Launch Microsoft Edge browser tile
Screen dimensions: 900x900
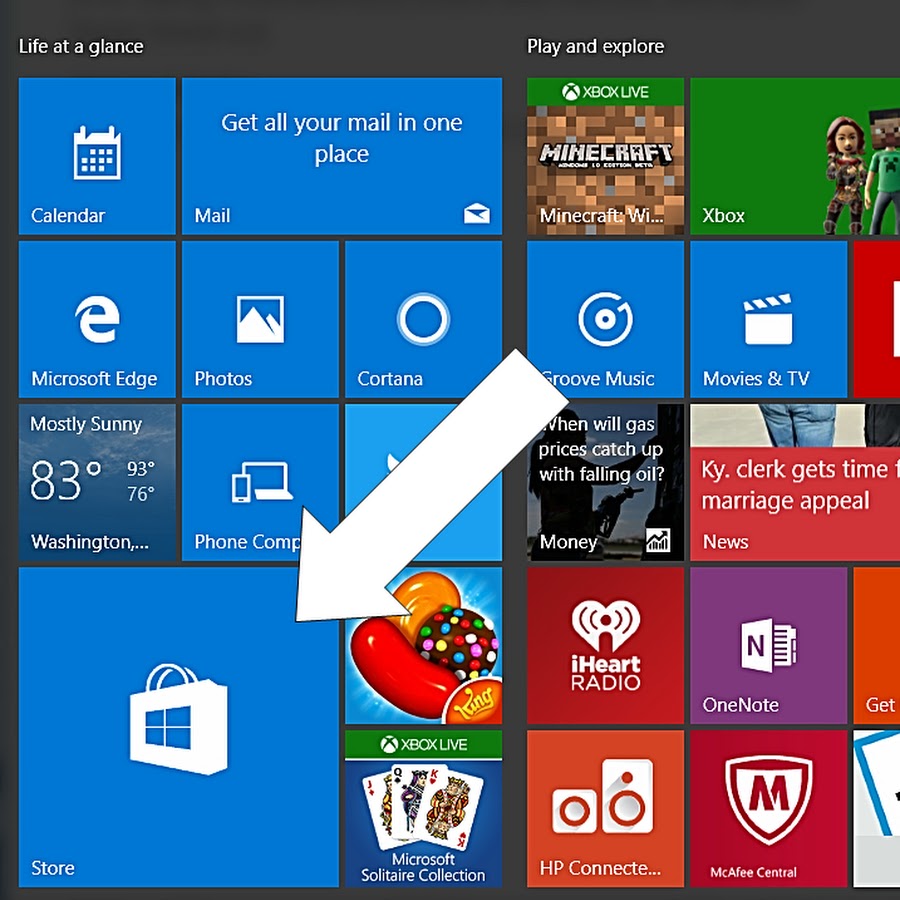pyautogui.click(x=97, y=319)
